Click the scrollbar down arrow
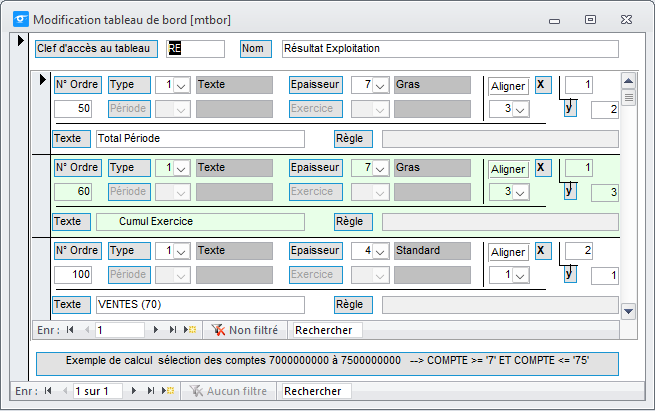This screenshot has width=655, height=411. coord(628,311)
